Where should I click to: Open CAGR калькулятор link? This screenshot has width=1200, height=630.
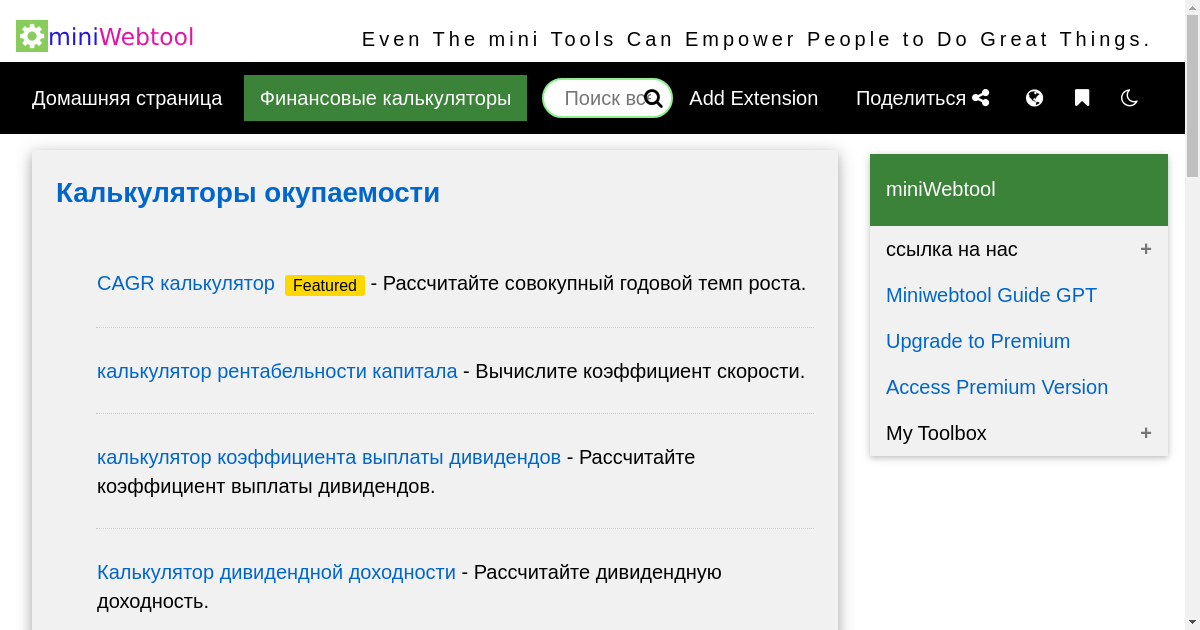pyautogui.click(x=186, y=283)
